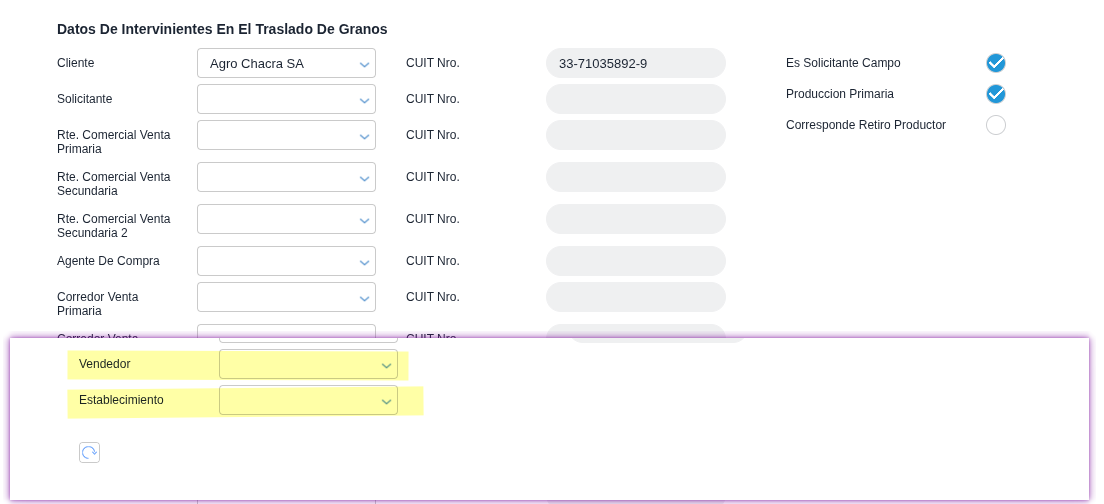Image resolution: width=1104 pixels, height=504 pixels.
Task: Expand the Agente De Compra dropdown
Action: (286, 261)
